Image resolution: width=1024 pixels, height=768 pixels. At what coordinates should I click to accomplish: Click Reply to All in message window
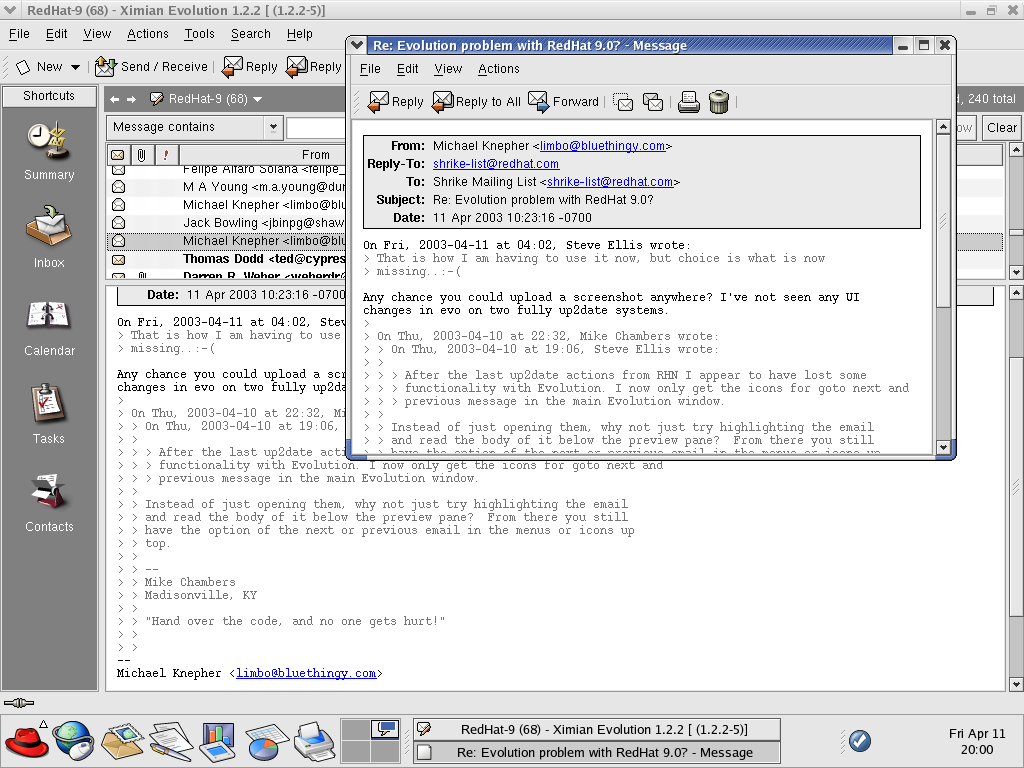[477, 102]
